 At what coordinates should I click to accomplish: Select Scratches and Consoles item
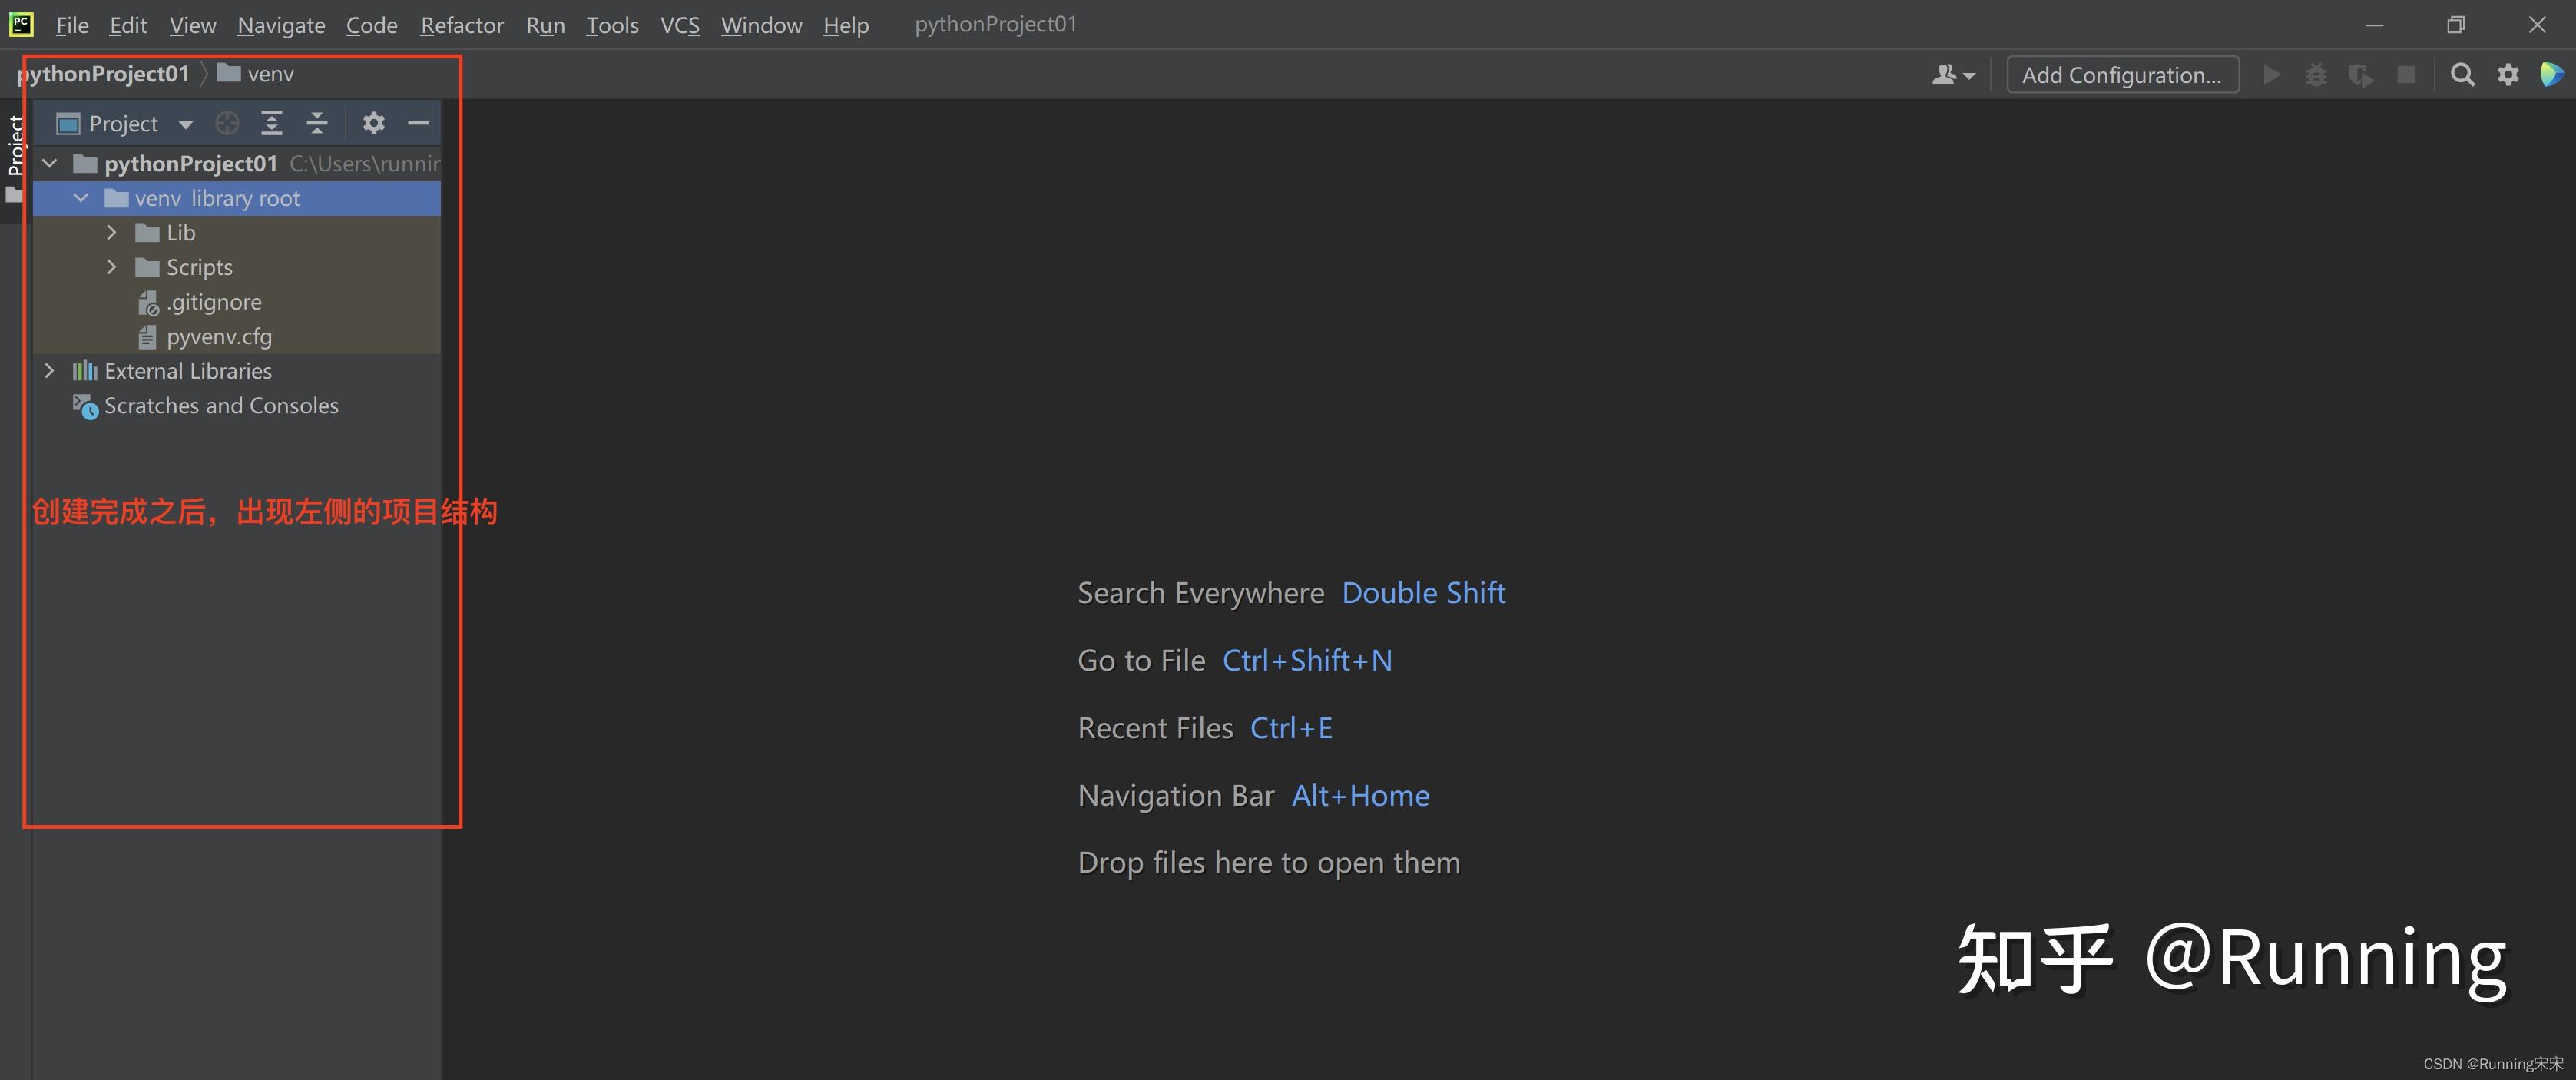click(x=220, y=406)
